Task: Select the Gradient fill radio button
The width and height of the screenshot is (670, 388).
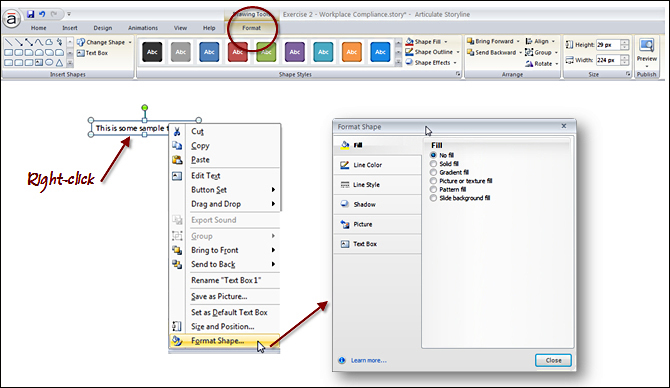Action: [433, 172]
